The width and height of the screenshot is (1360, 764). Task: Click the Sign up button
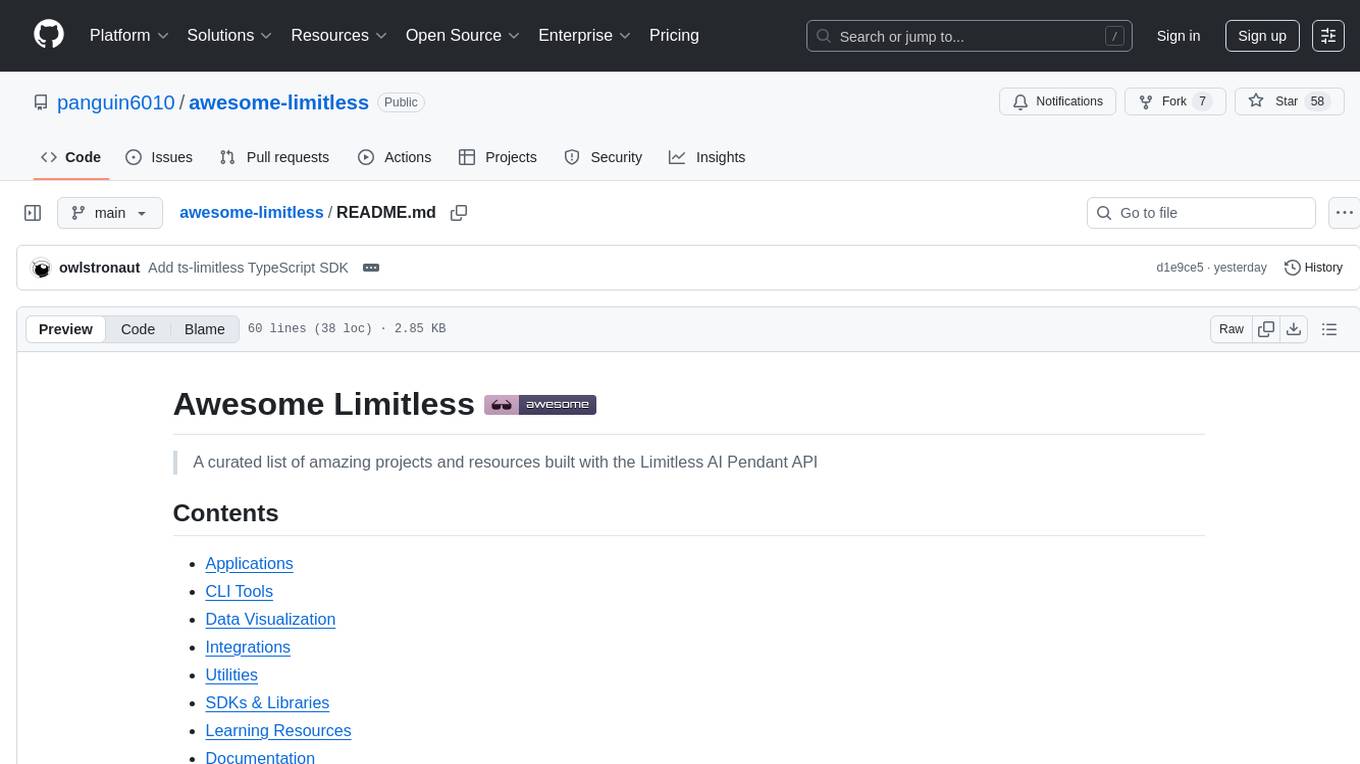pos(1262,36)
